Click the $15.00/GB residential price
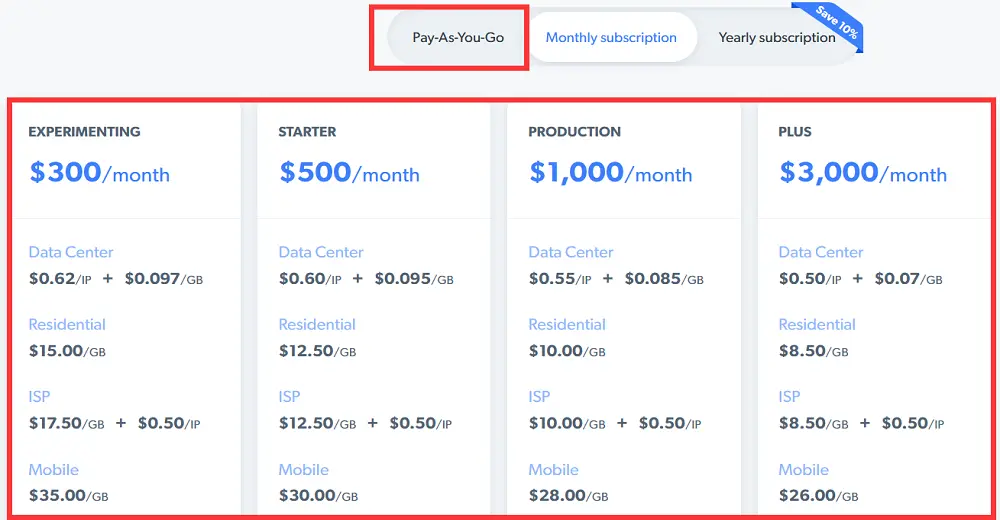Image resolution: width=1000 pixels, height=520 pixels. click(x=67, y=351)
